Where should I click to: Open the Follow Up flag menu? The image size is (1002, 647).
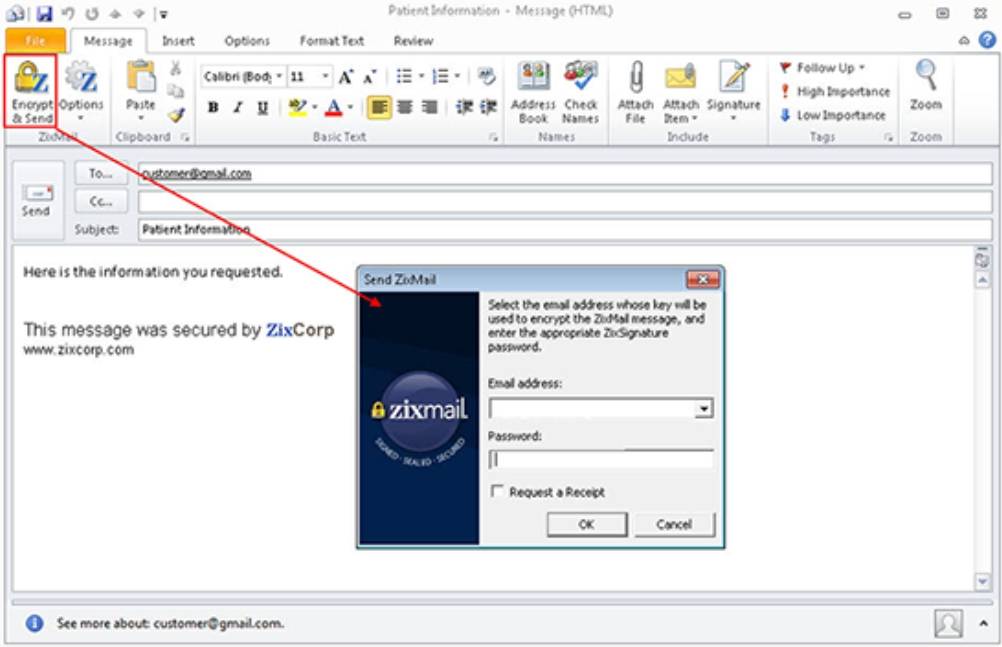click(x=822, y=68)
